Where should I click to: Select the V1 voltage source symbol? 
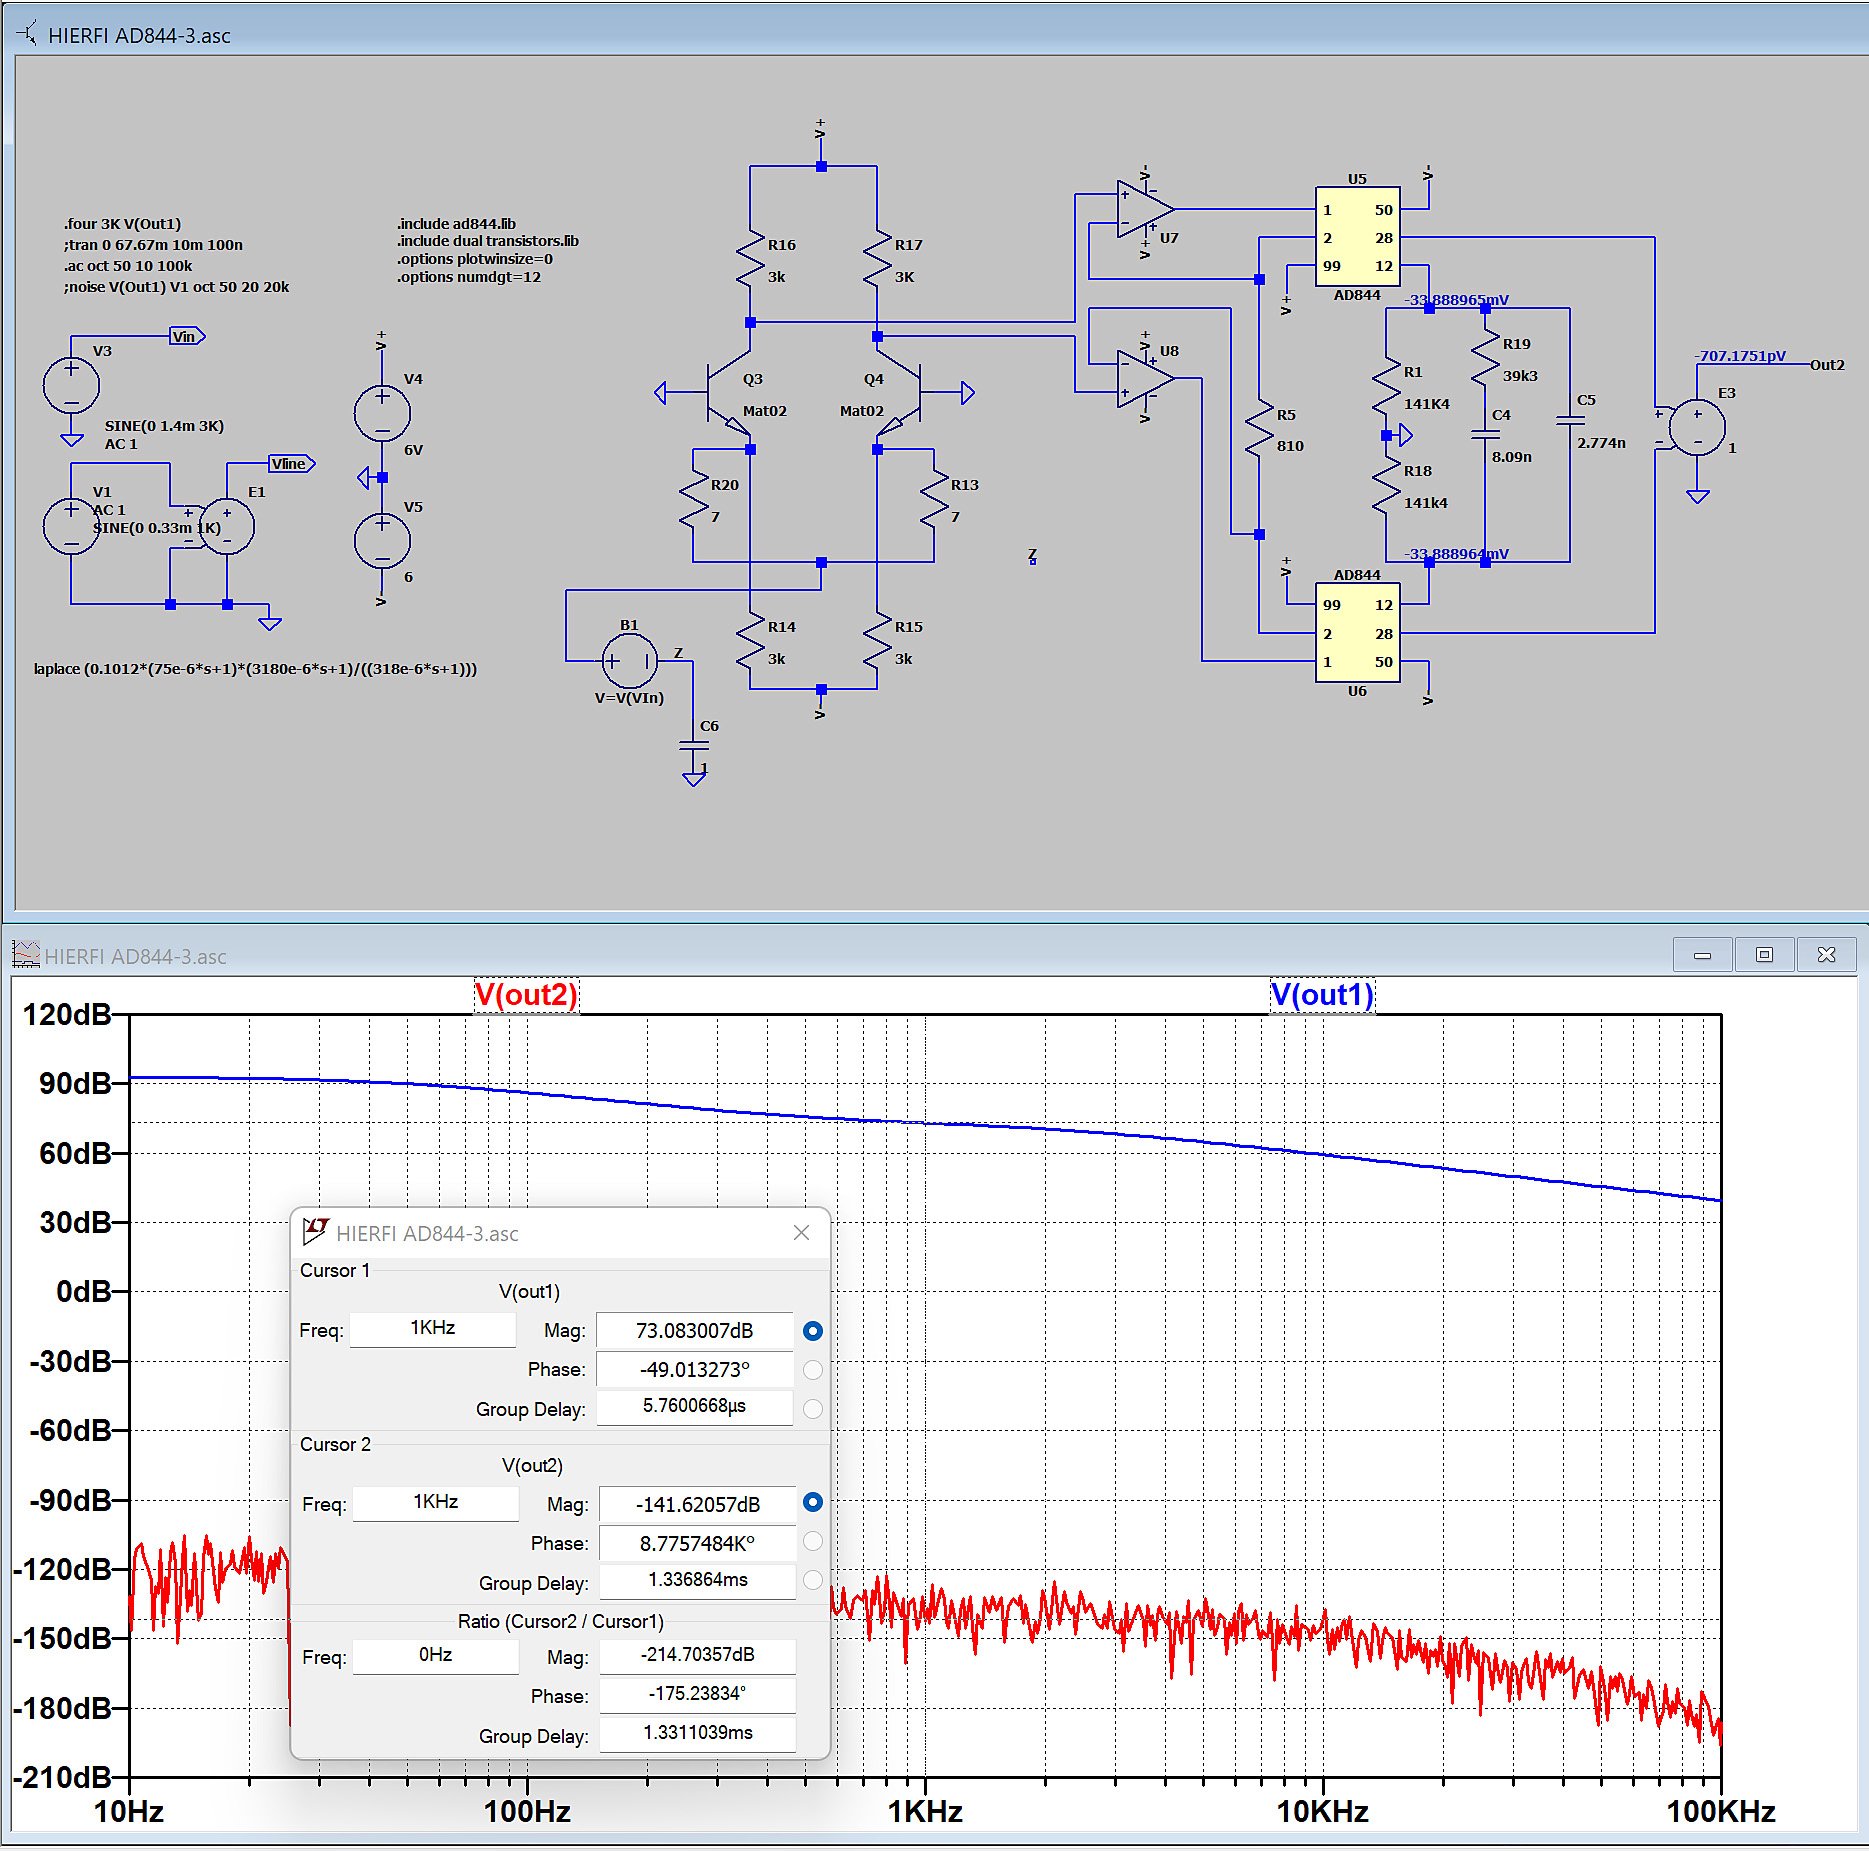(x=72, y=526)
